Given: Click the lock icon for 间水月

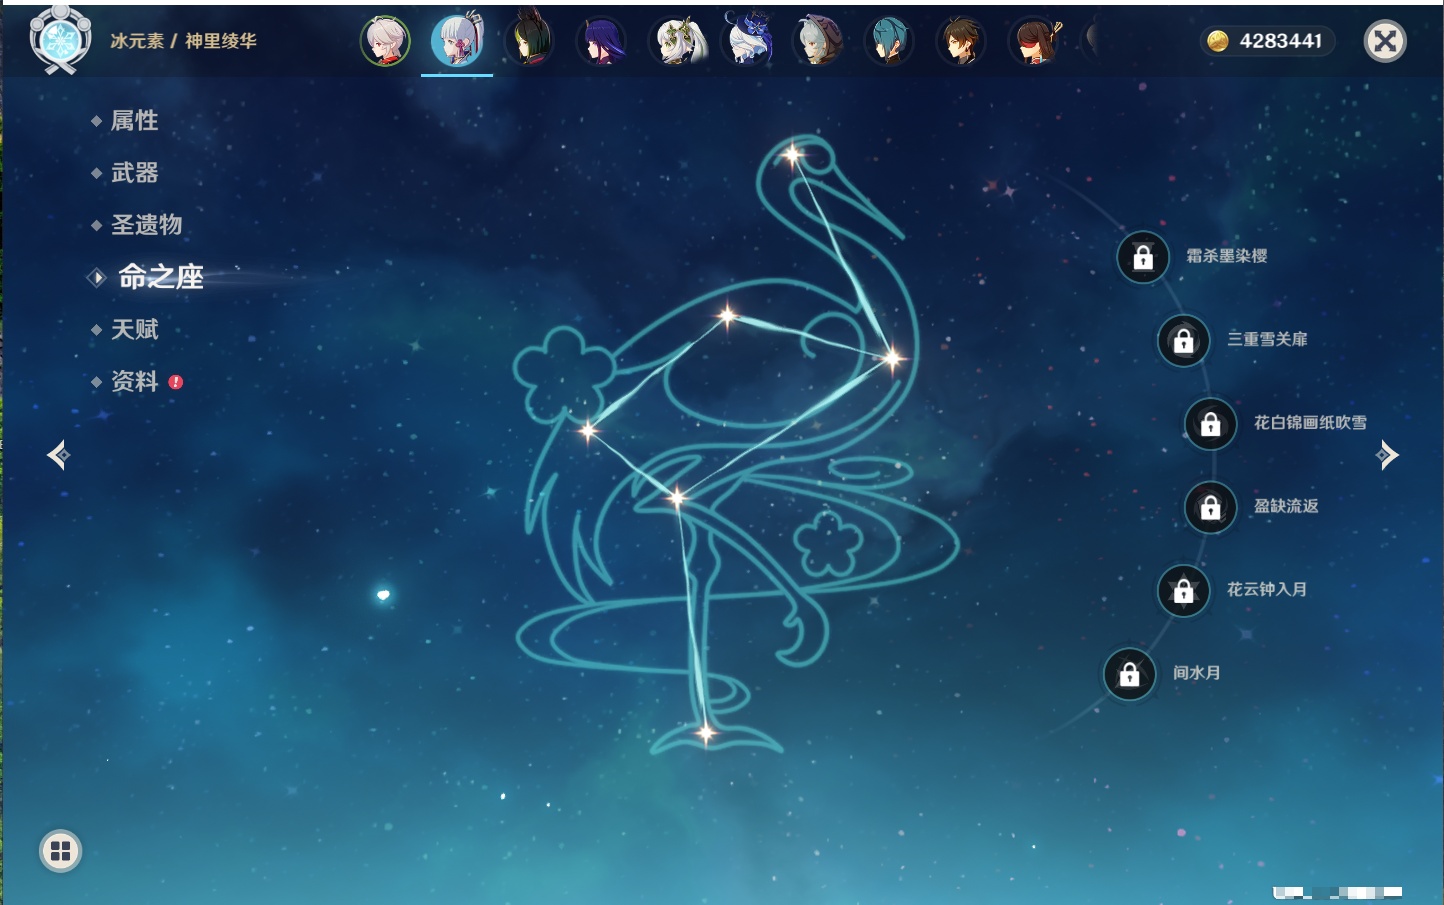Looking at the screenshot, I should pyautogui.click(x=1129, y=674).
